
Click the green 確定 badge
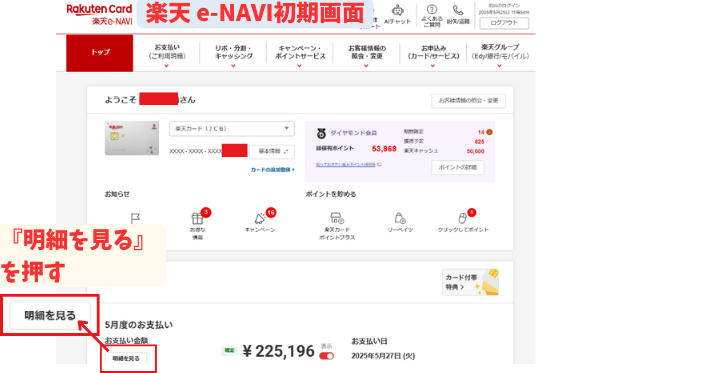[x=229, y=351]
